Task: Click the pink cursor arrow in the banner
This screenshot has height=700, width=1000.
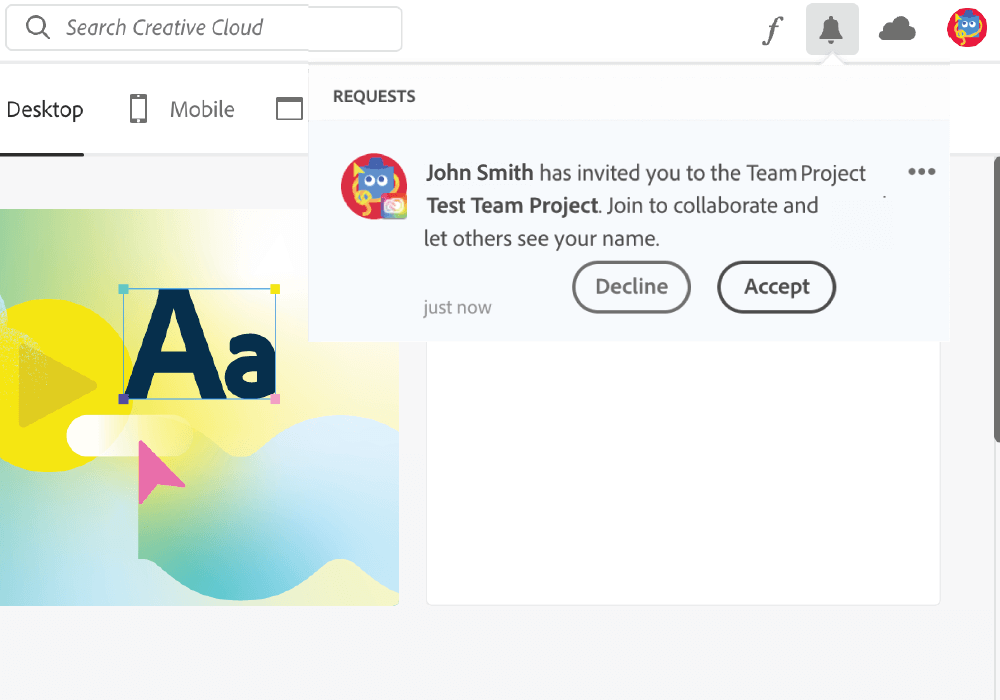Action: [158, 468]
